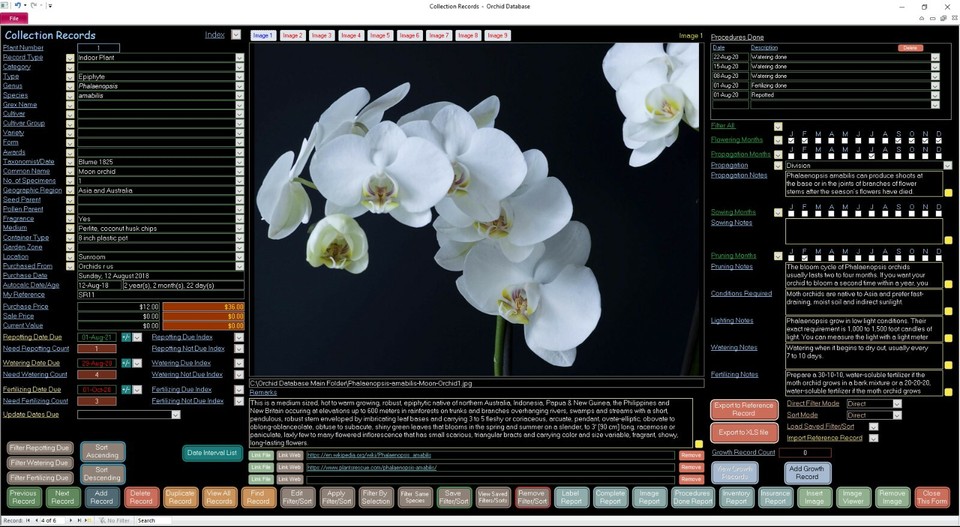Viewport: 960px width, 527px height.
Task: Click the yellow expand square beside Propagation Notes
Action: click(948, 193)
